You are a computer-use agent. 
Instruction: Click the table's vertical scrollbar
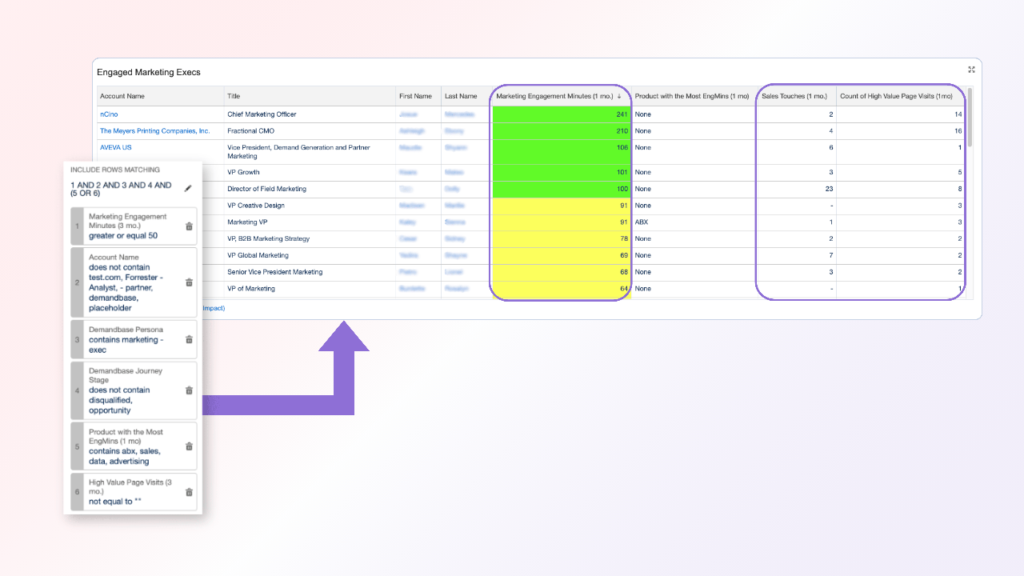coord(969,120)
